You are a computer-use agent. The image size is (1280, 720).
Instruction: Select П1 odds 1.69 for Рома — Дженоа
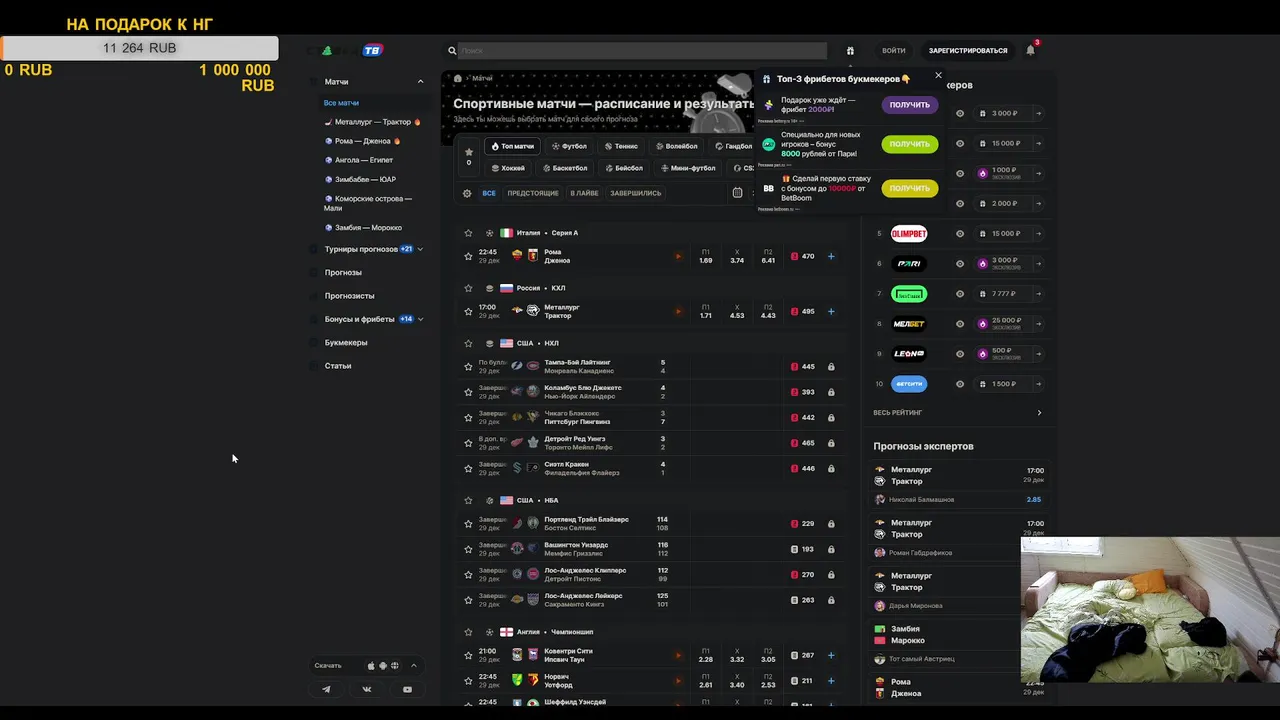click(706, 256)
